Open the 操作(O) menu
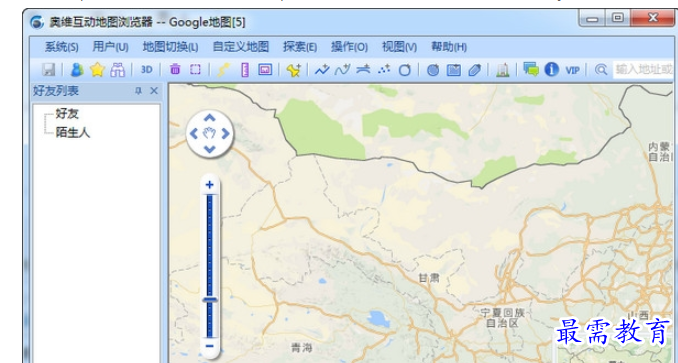The image size is (678, 363). point(349,47)
